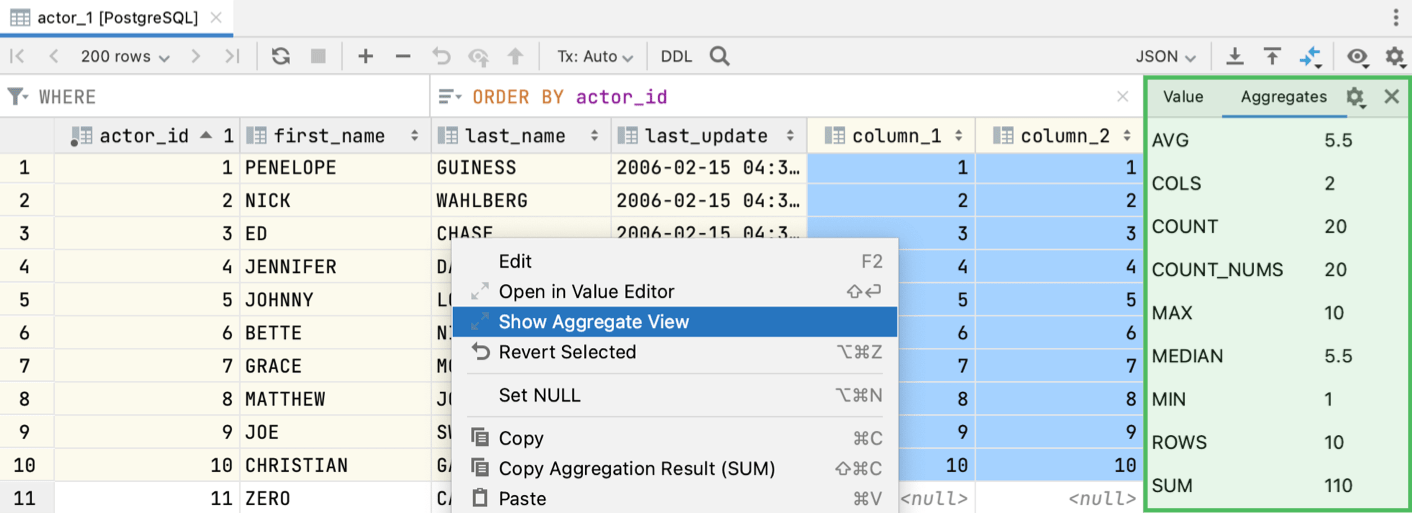
Task: Switch to the Aggregates tab
Action: tap(1284, 97)
